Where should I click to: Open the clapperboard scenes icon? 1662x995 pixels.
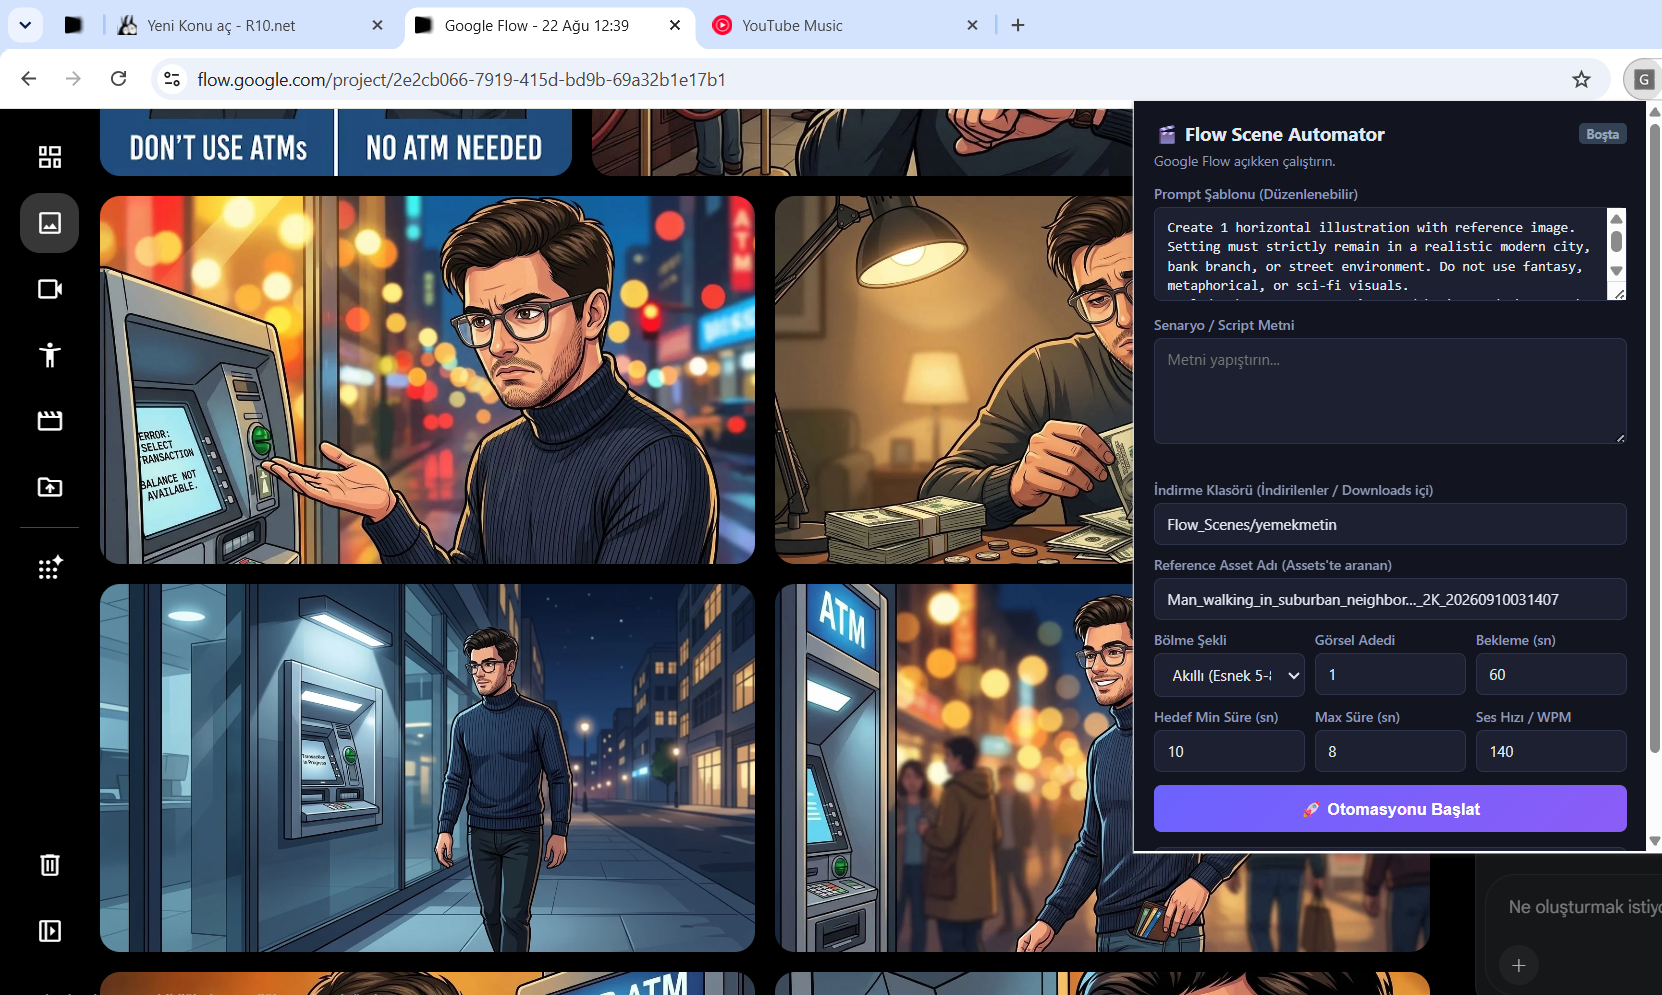tap(49, 421)
